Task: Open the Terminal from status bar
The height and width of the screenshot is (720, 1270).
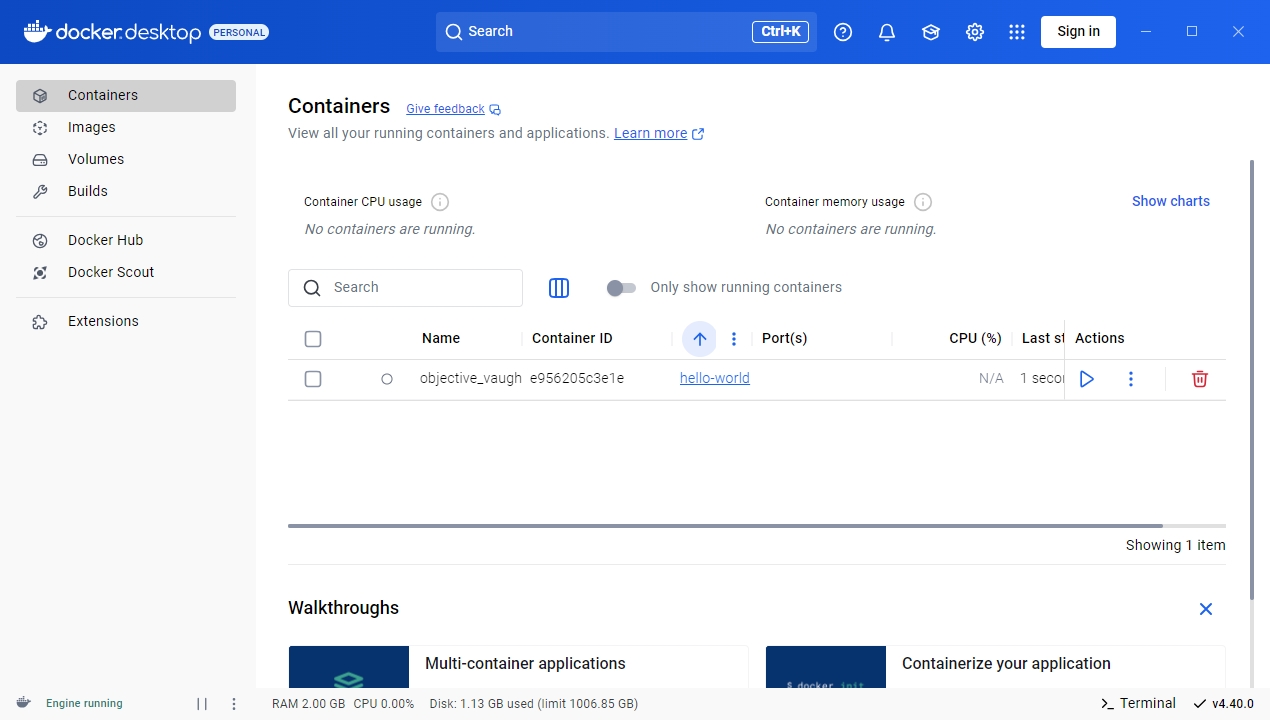Action: coord(1137,704)
